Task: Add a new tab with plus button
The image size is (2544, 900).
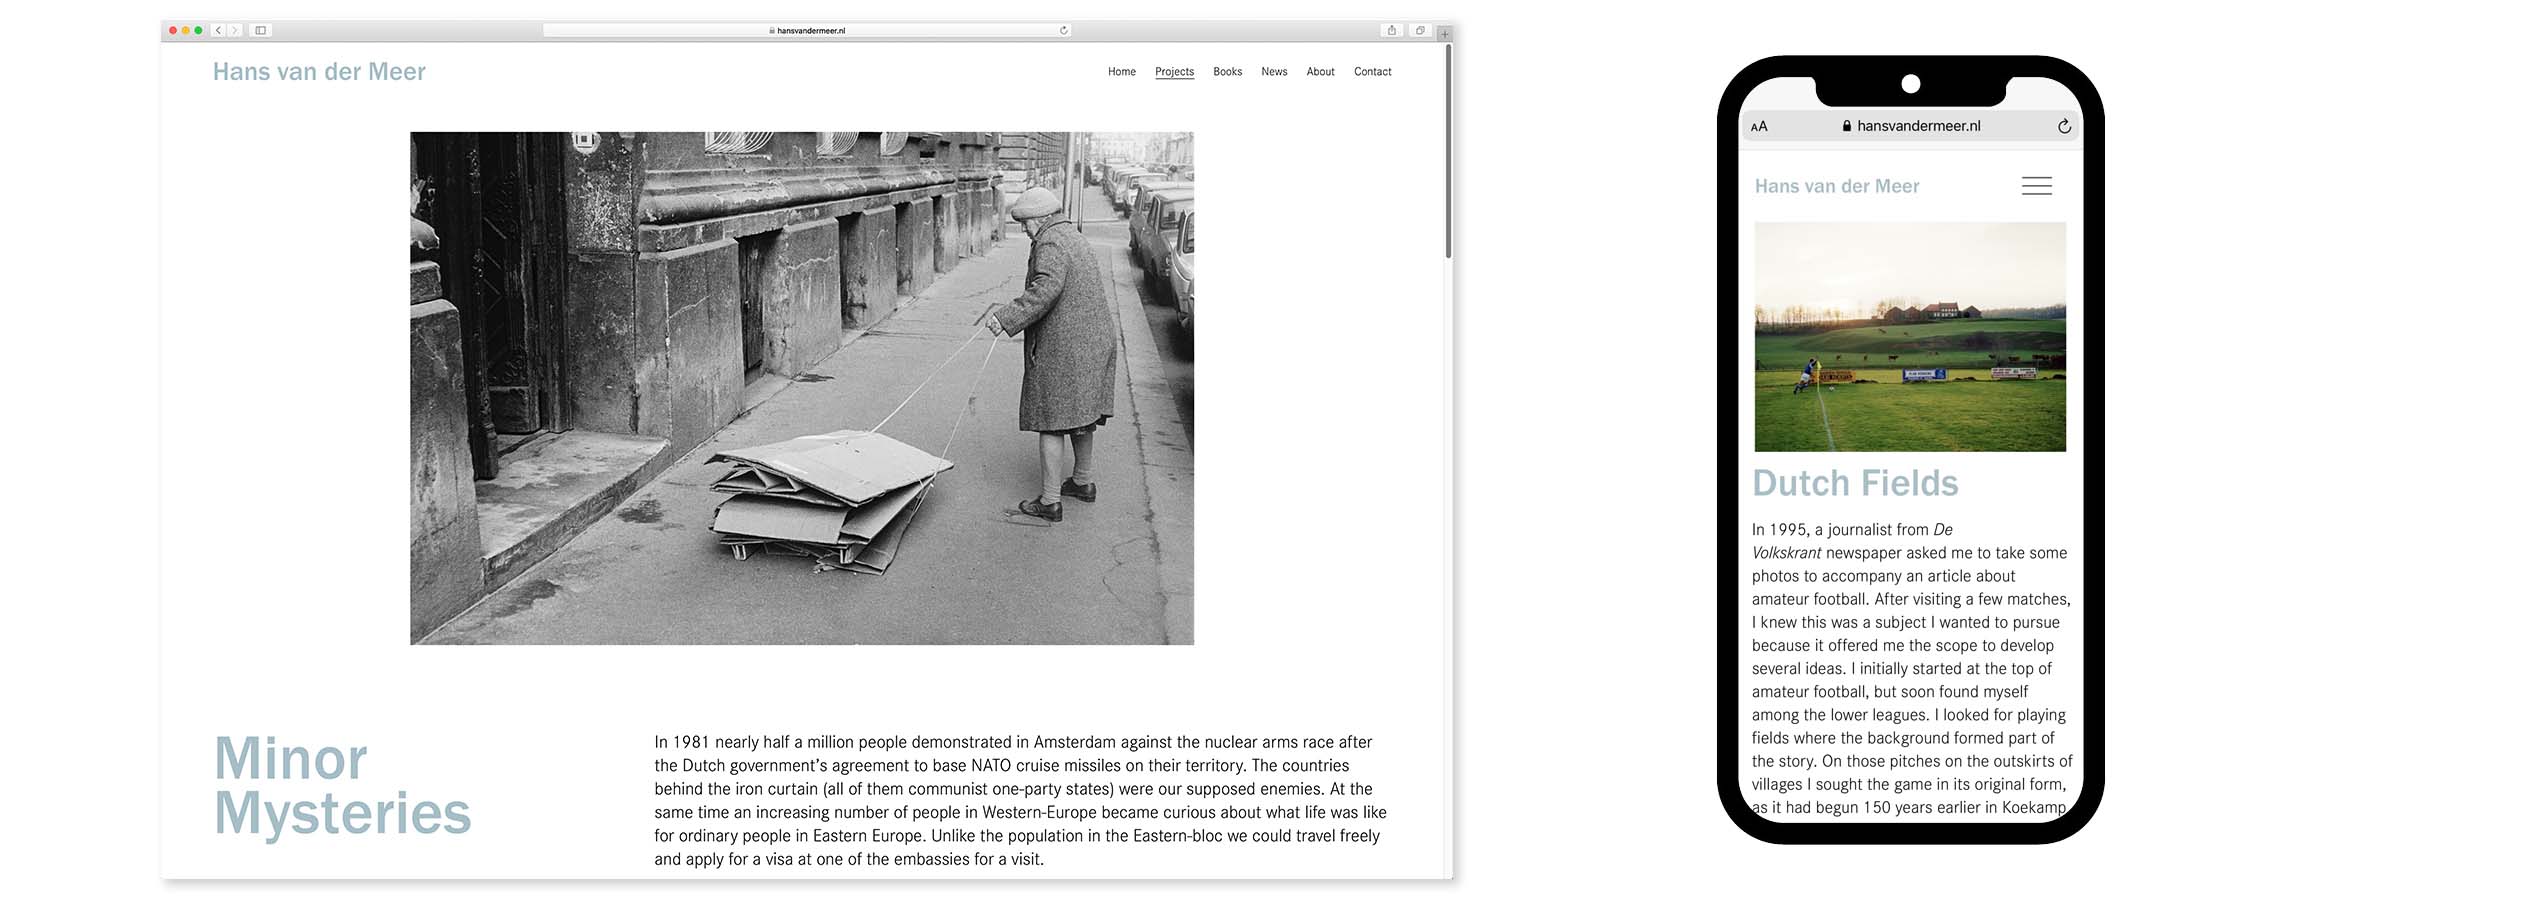Action: 1444,34
